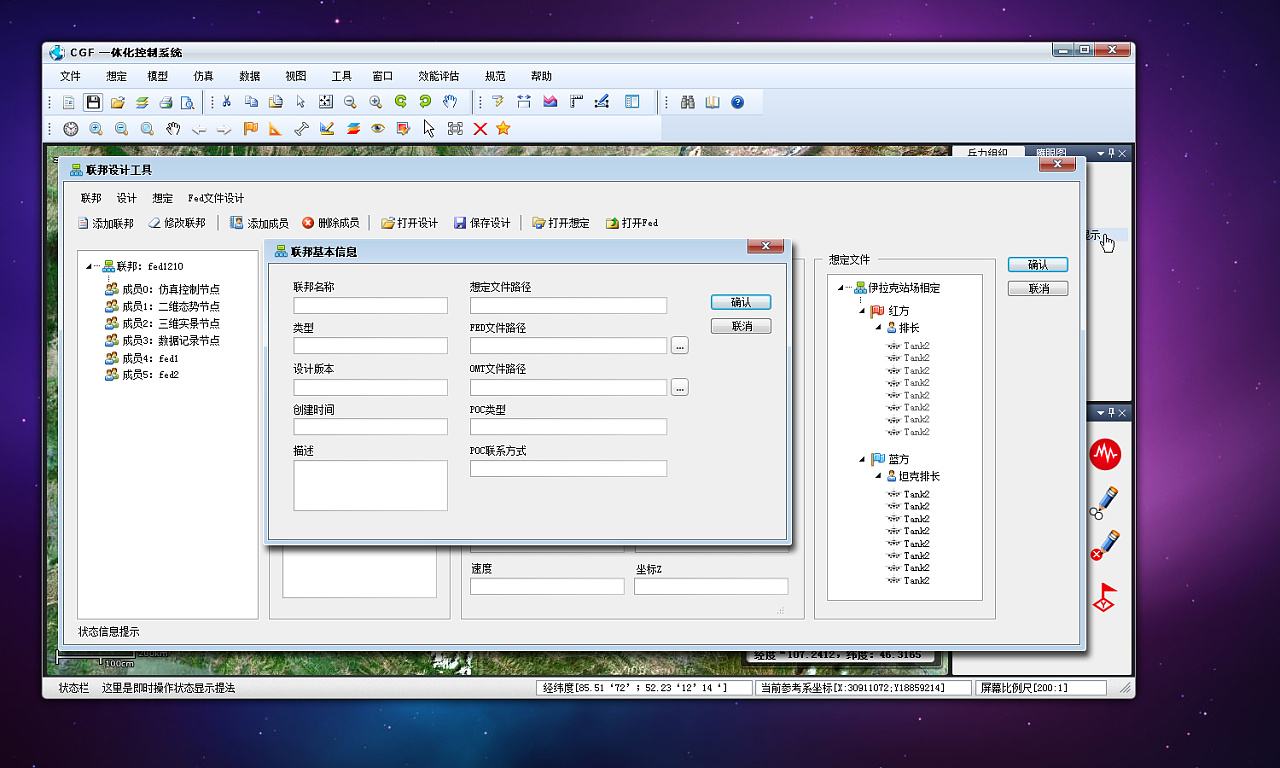Screen dimensions: 1280x768
Task: Click the Save disk icon in main toolbar
Action: (x=93, y=102)
